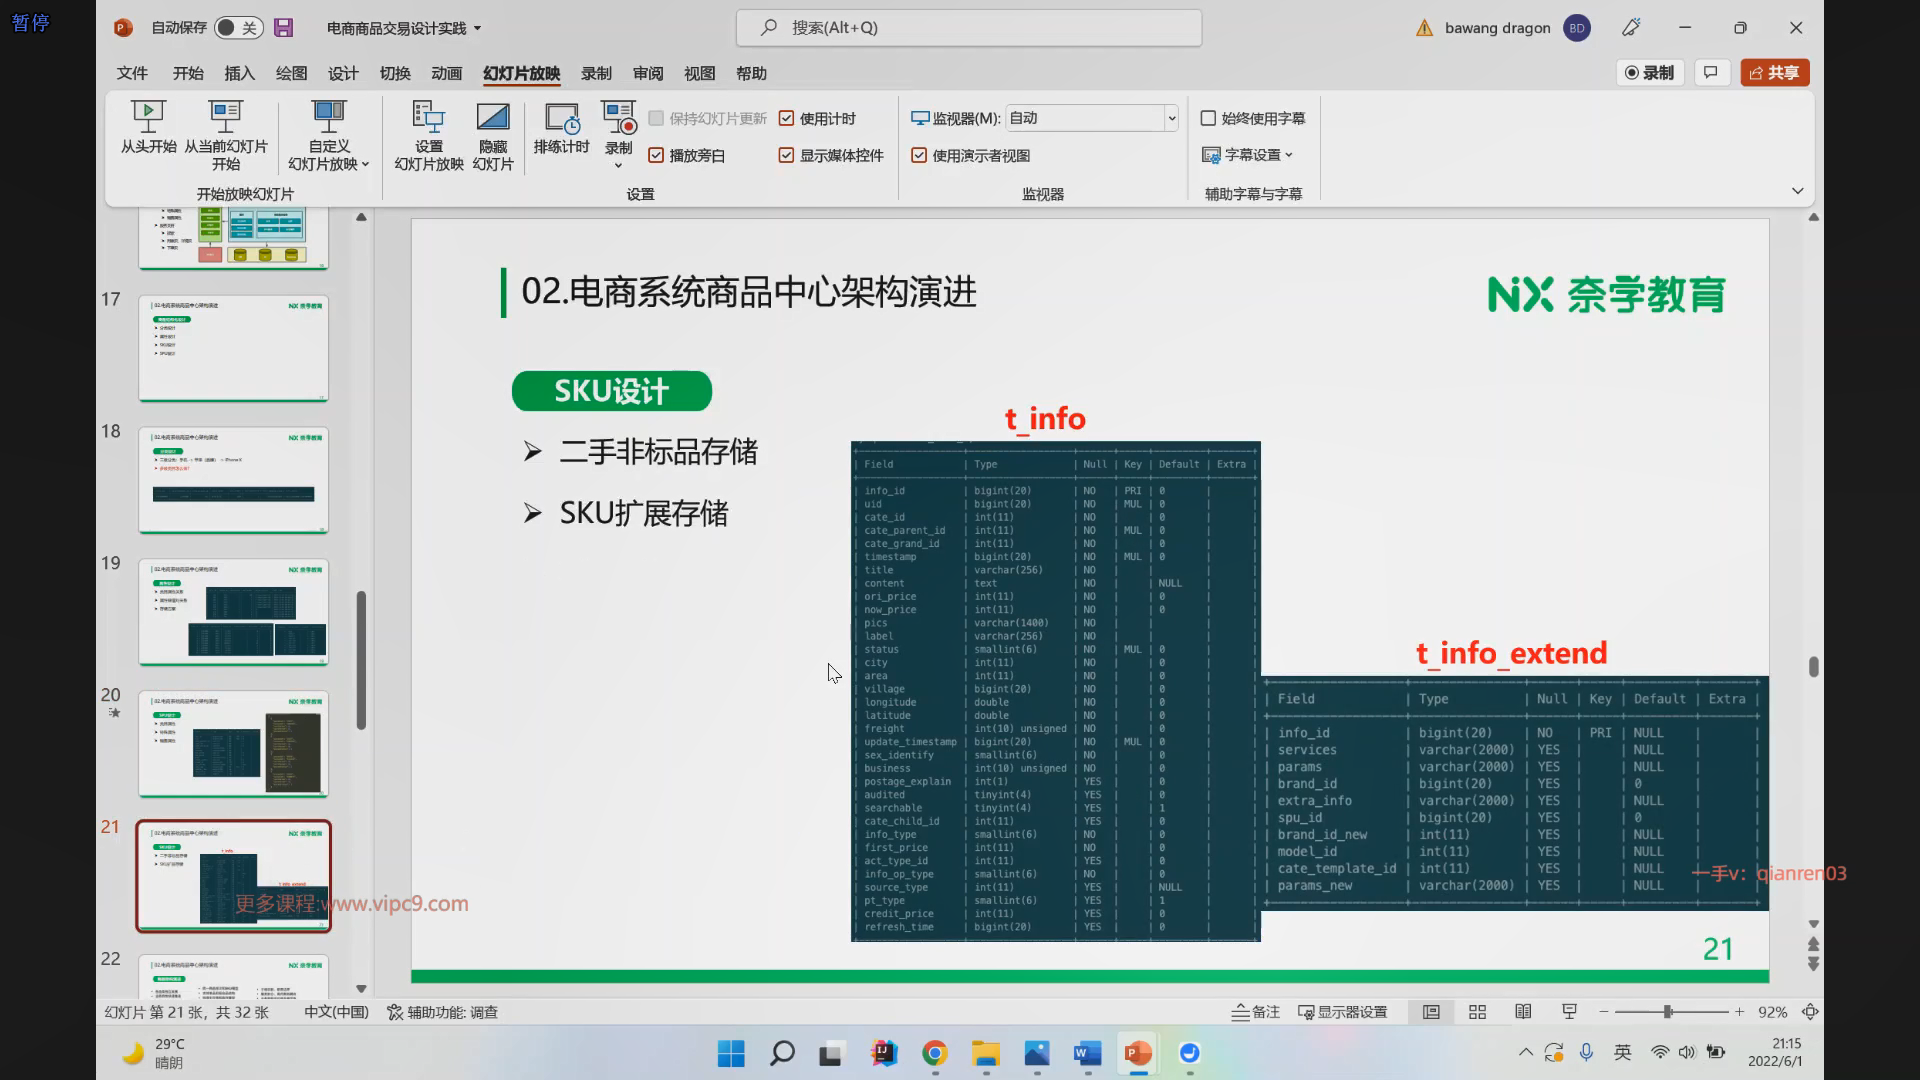Select slide 19 thumbnail in the panel
1920x1080 pixels.
(x=233, y=612)
